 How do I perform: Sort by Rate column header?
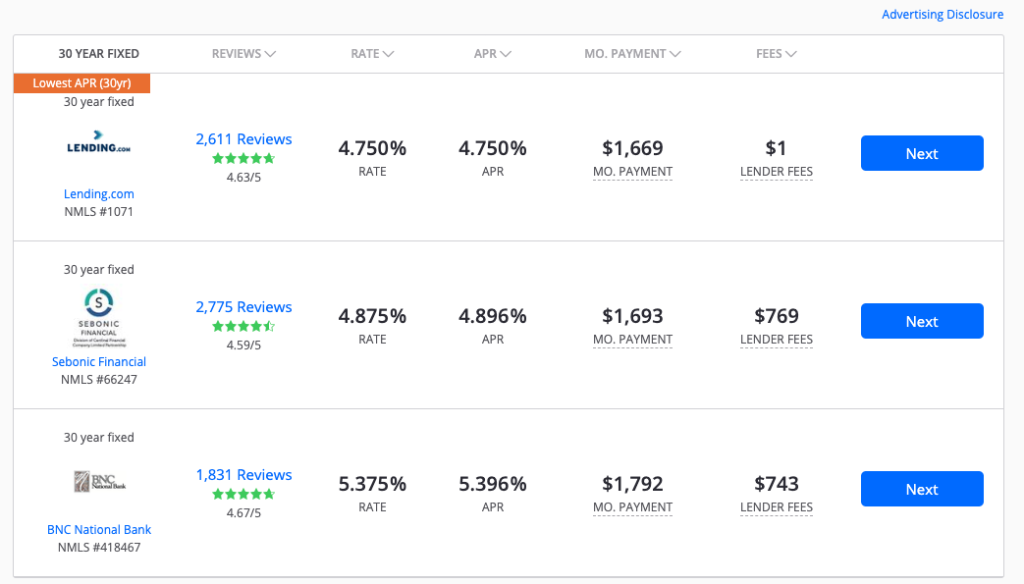[x=372, y=54]
